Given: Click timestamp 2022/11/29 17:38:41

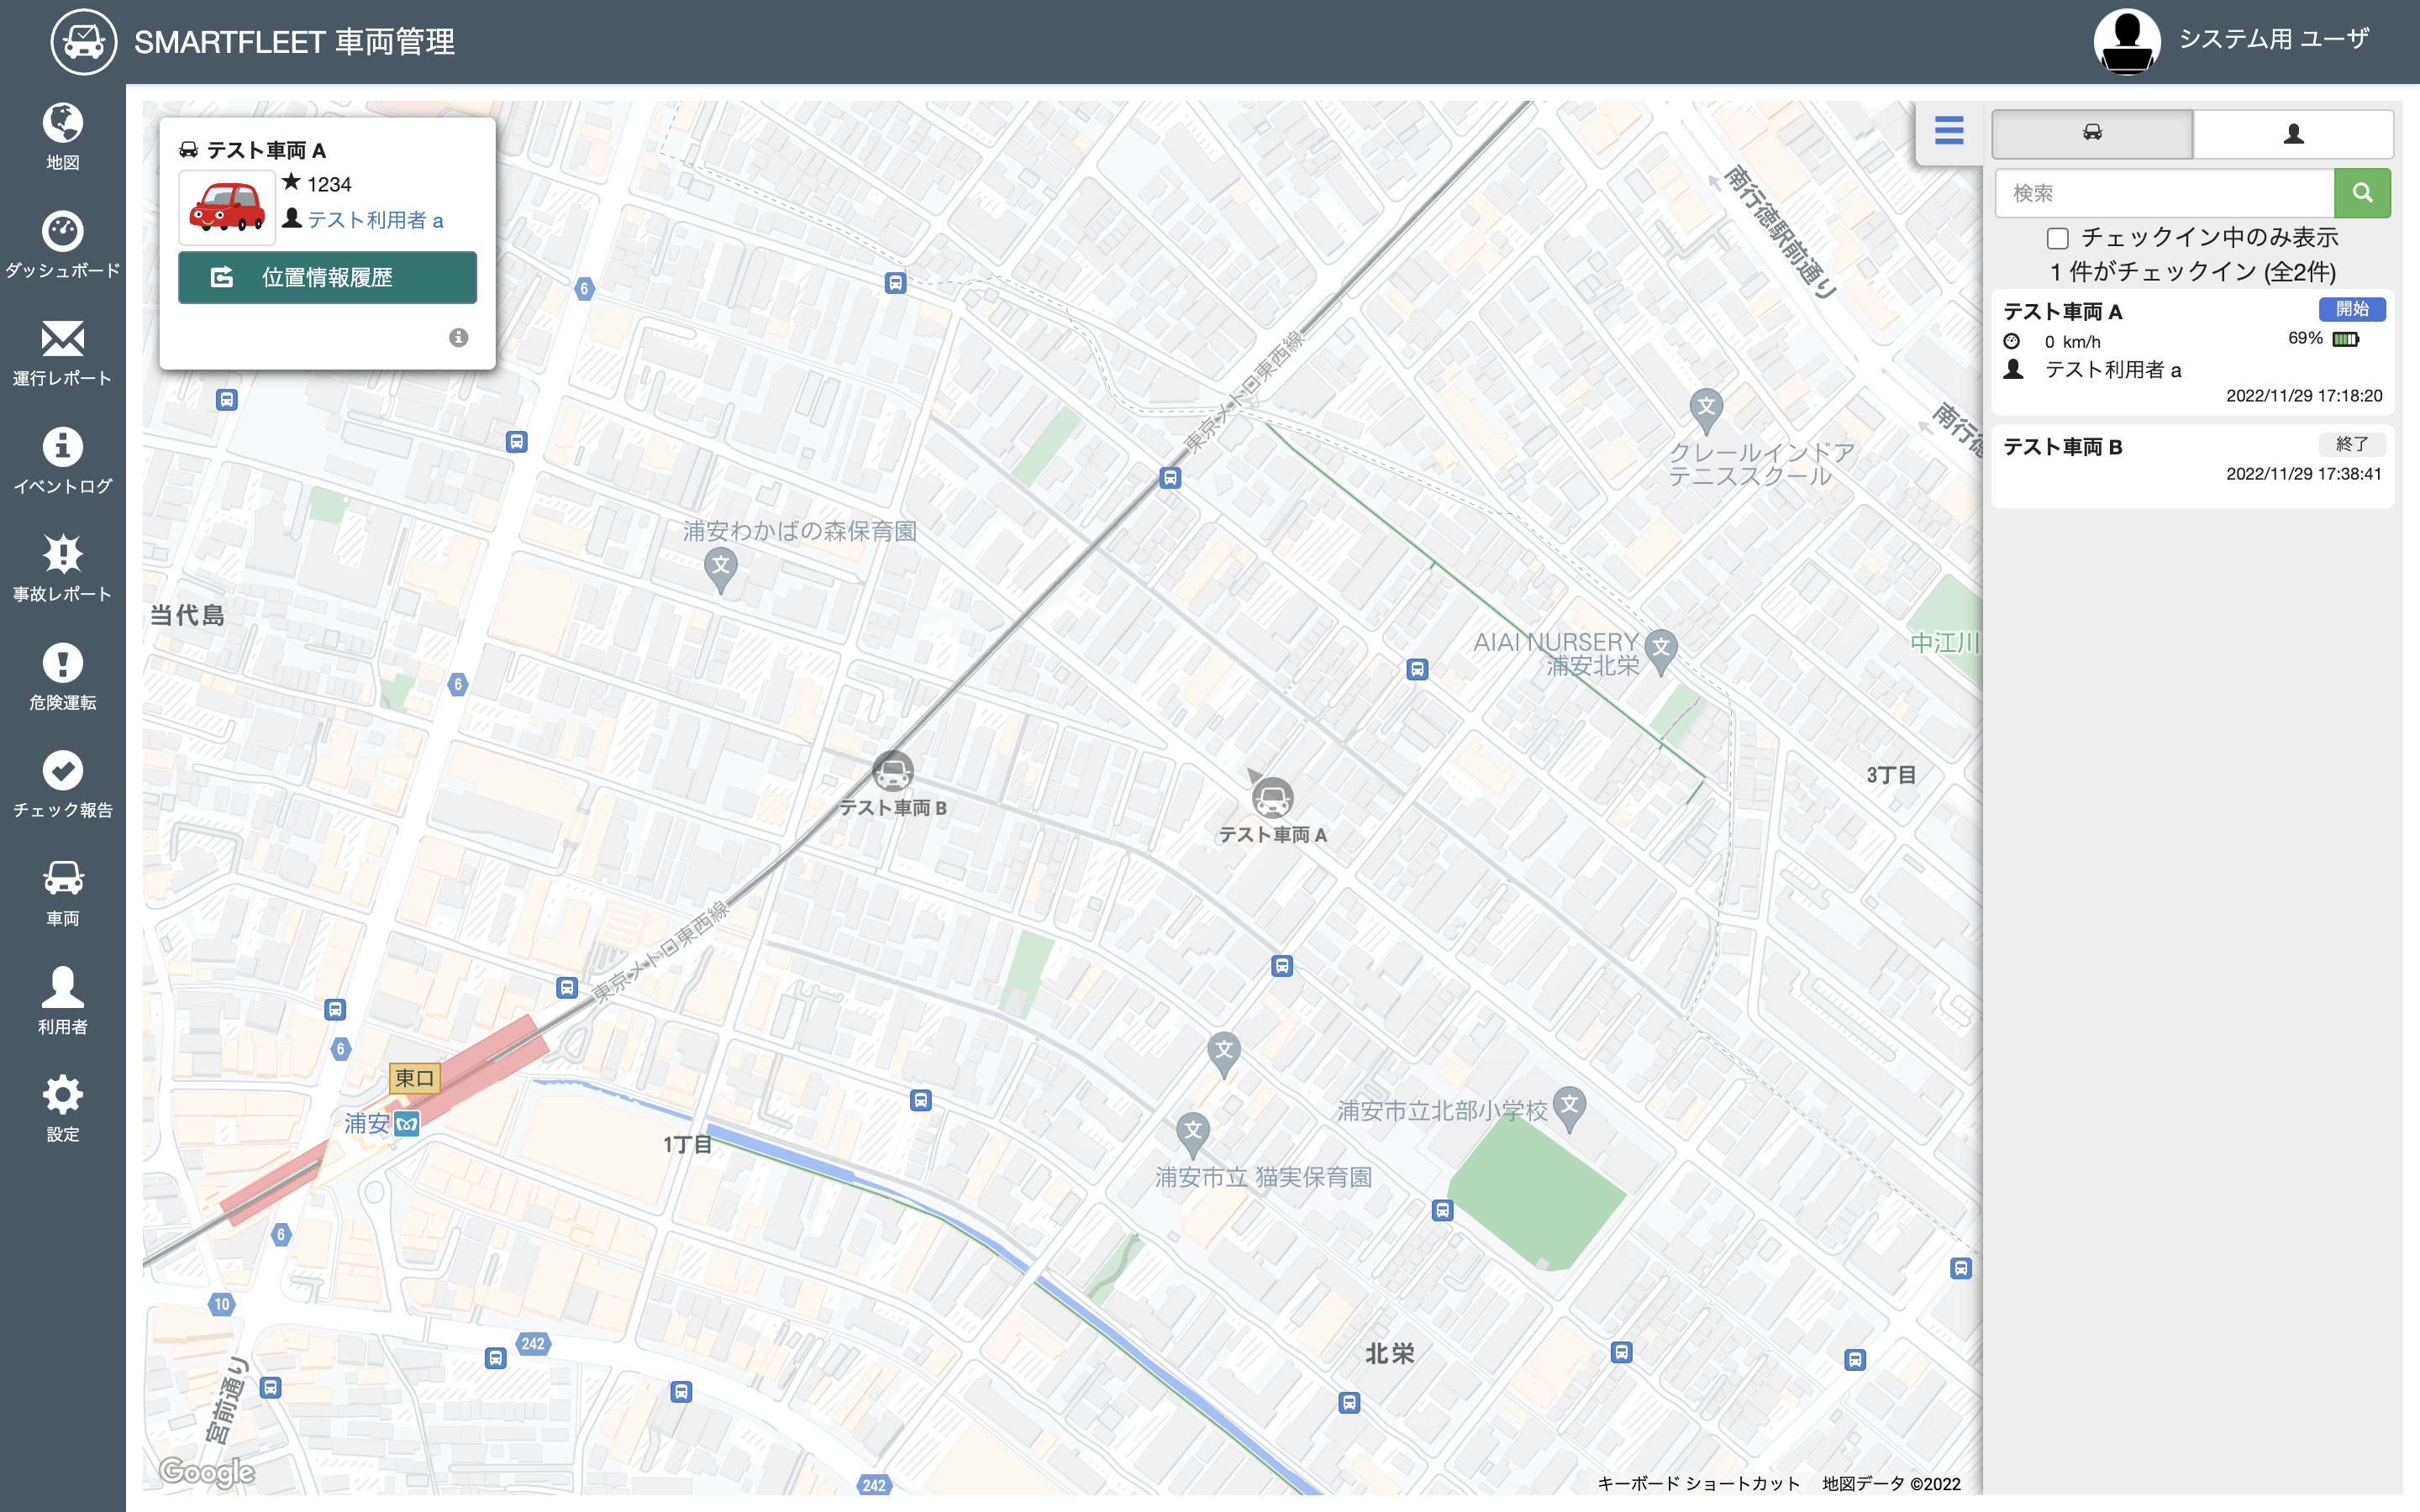Looking at the screenshot, I should 2304,474.
